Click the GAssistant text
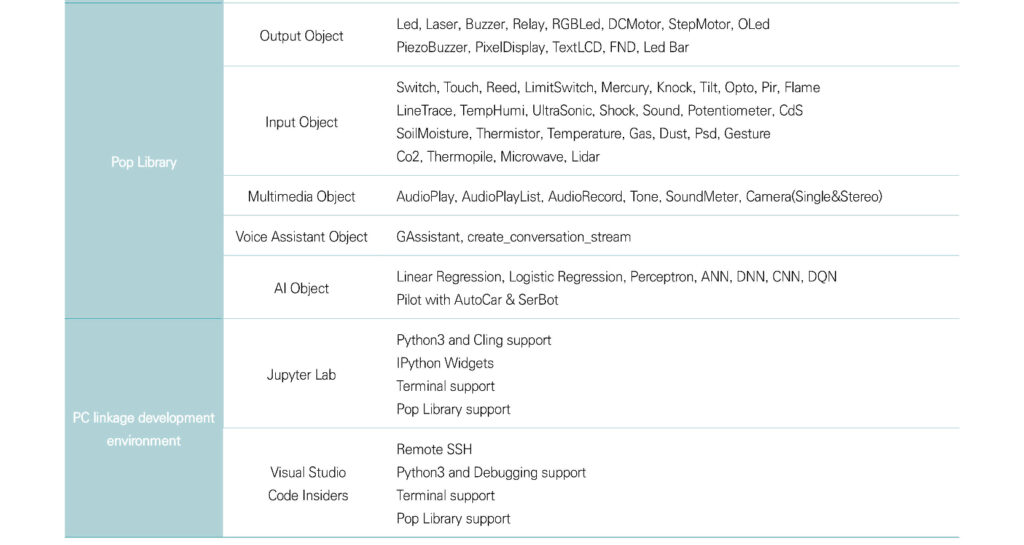 pos(428,237)
